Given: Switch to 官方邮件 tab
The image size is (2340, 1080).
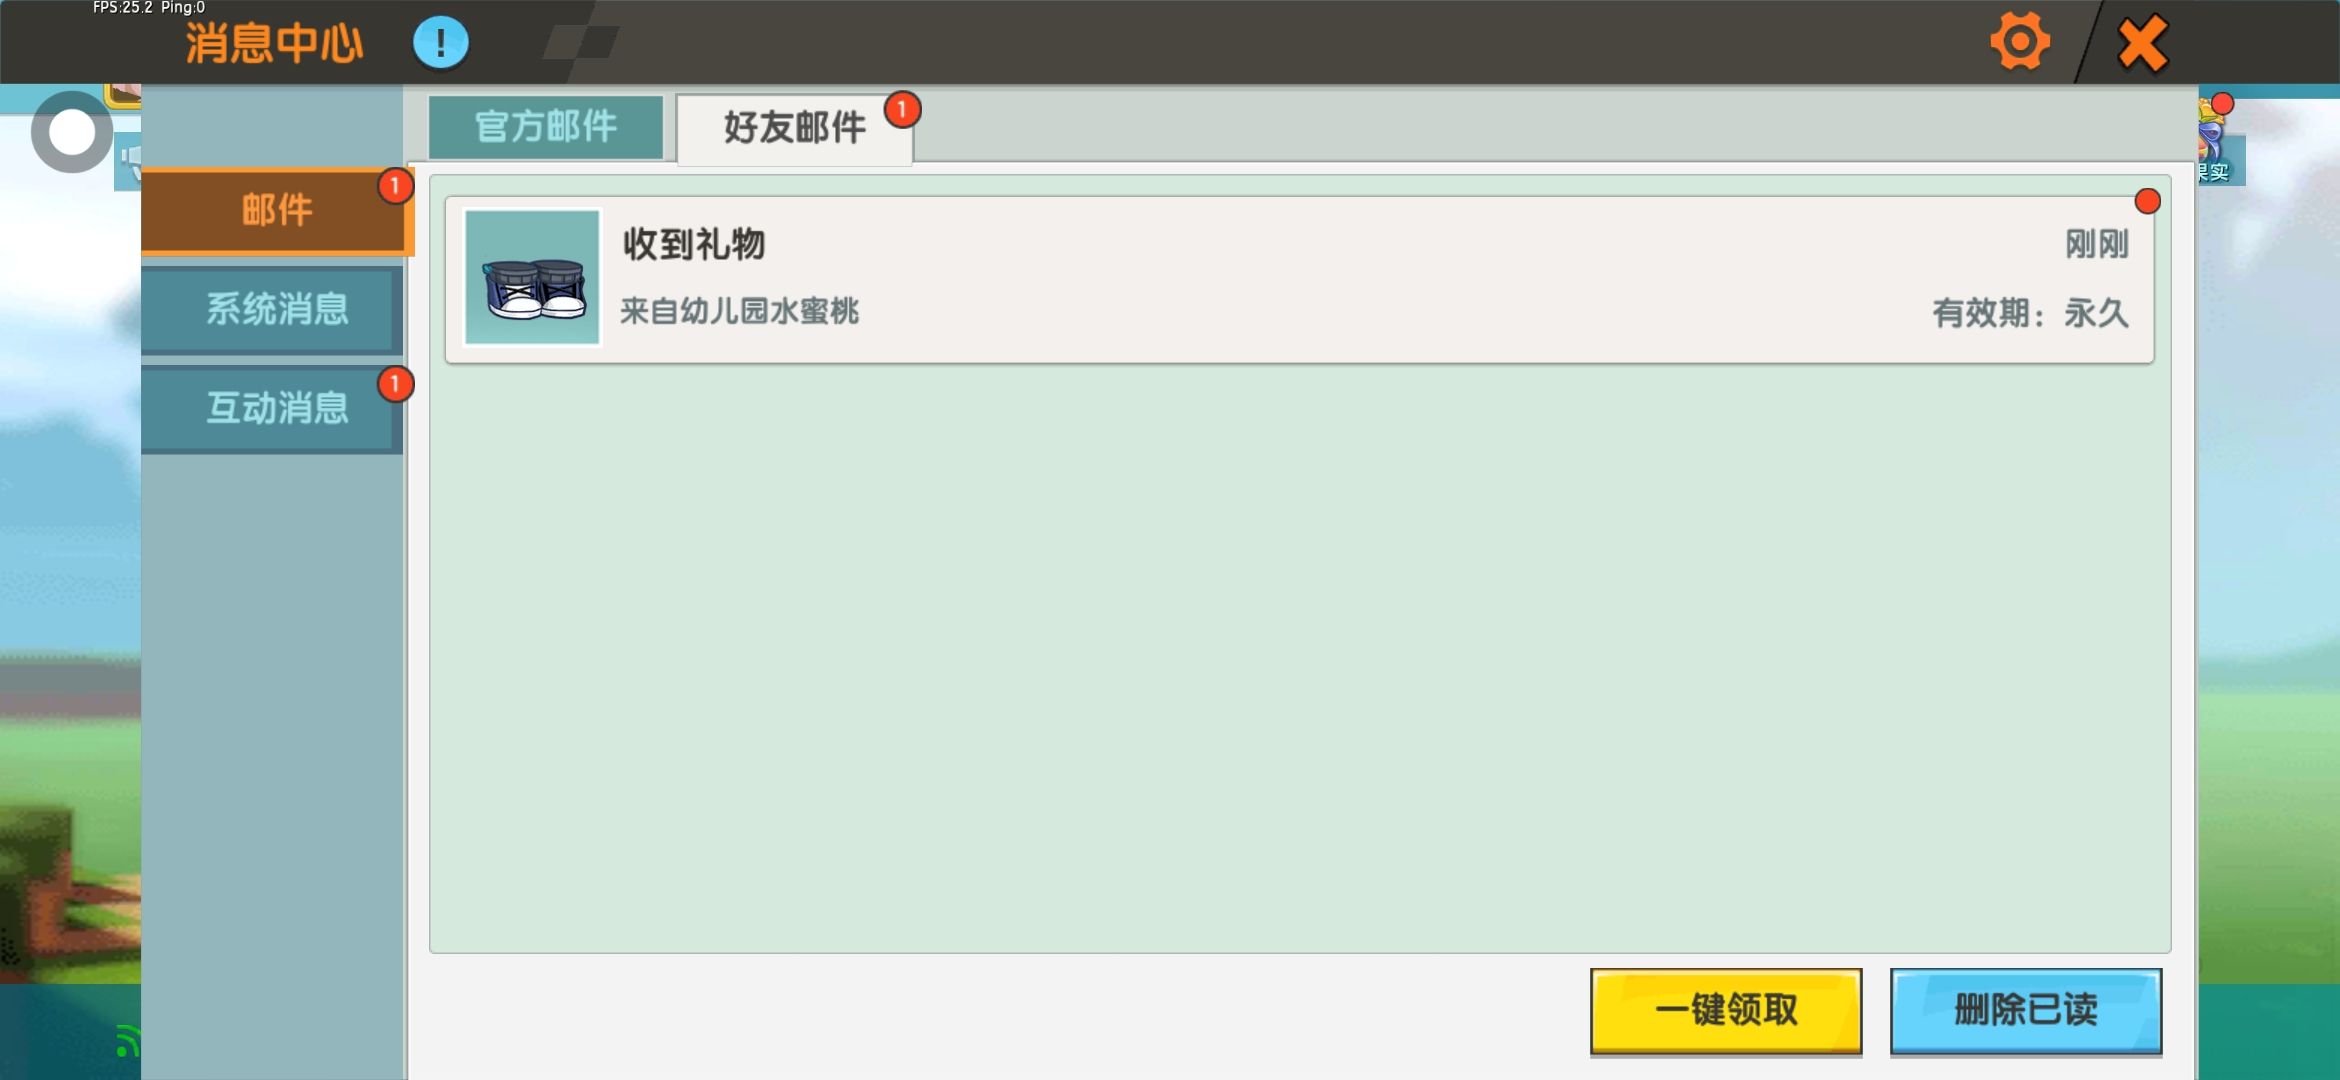Looking at the screenshot, I should click(x=546, y=127).
